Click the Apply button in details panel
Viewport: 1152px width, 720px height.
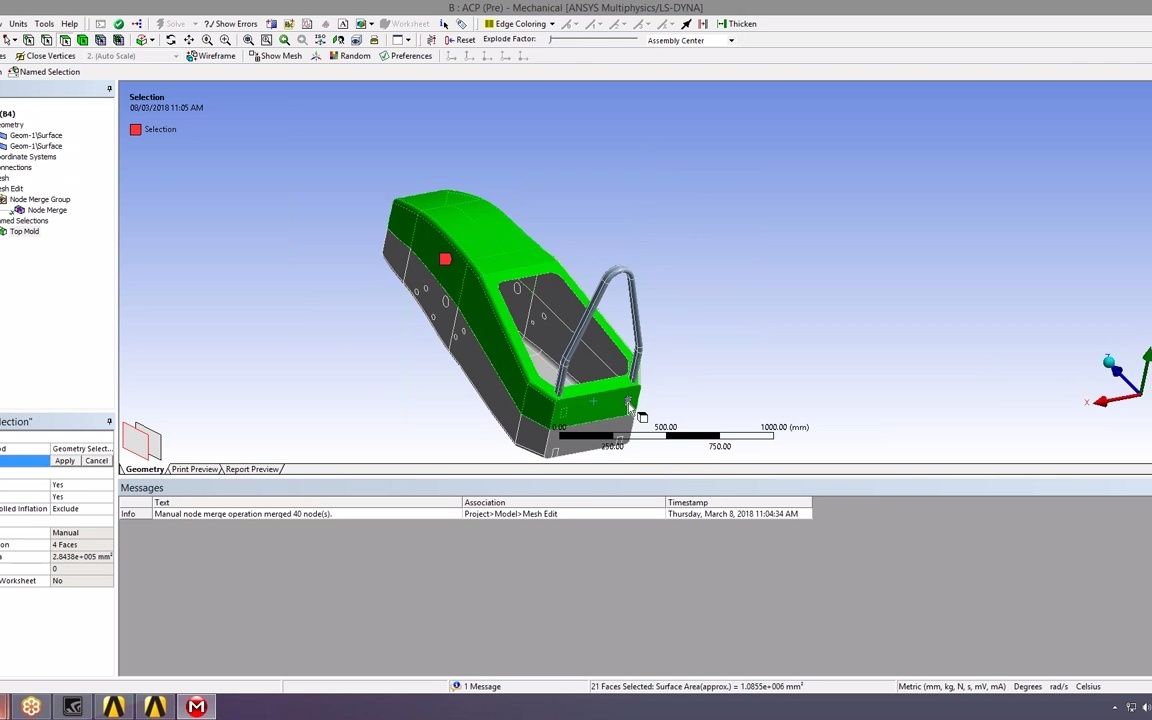(64, 461)
